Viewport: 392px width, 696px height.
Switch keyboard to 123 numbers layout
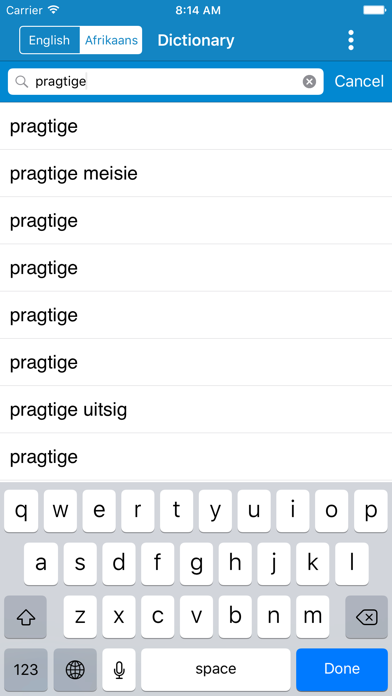26,669
